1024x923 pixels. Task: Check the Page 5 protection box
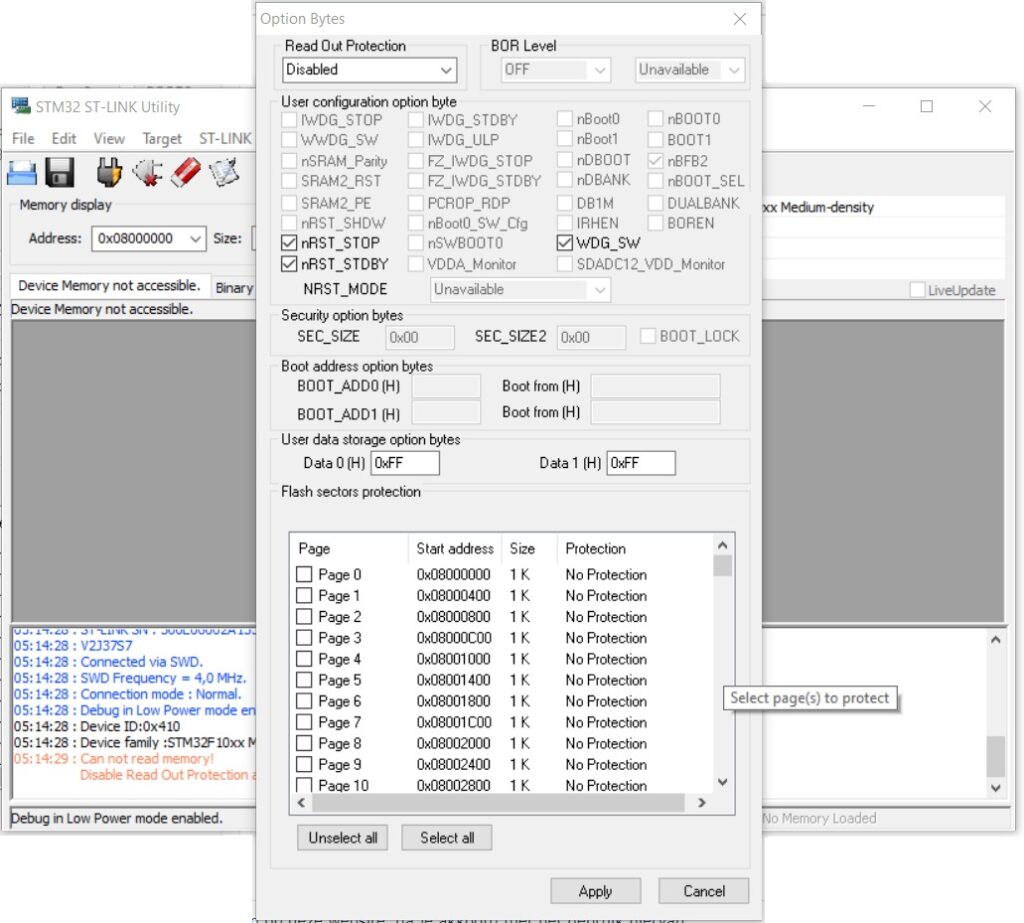(304, 680)
